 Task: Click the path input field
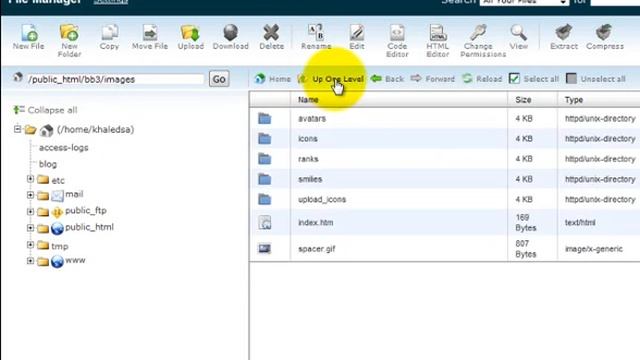click(115, 79)
